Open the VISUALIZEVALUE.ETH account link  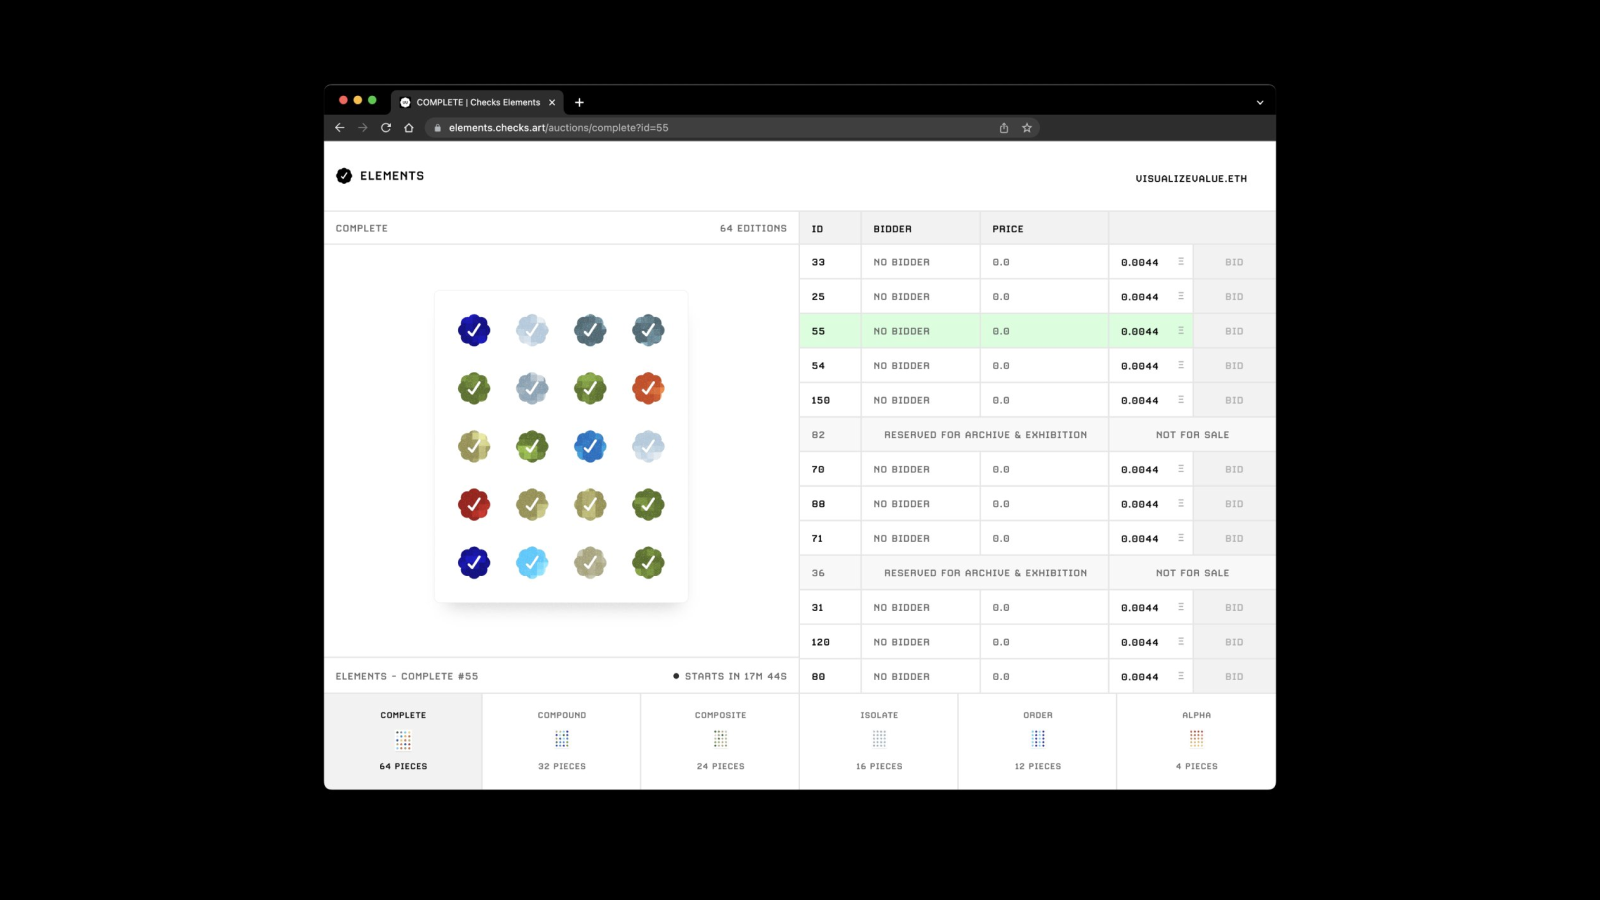1191,179
